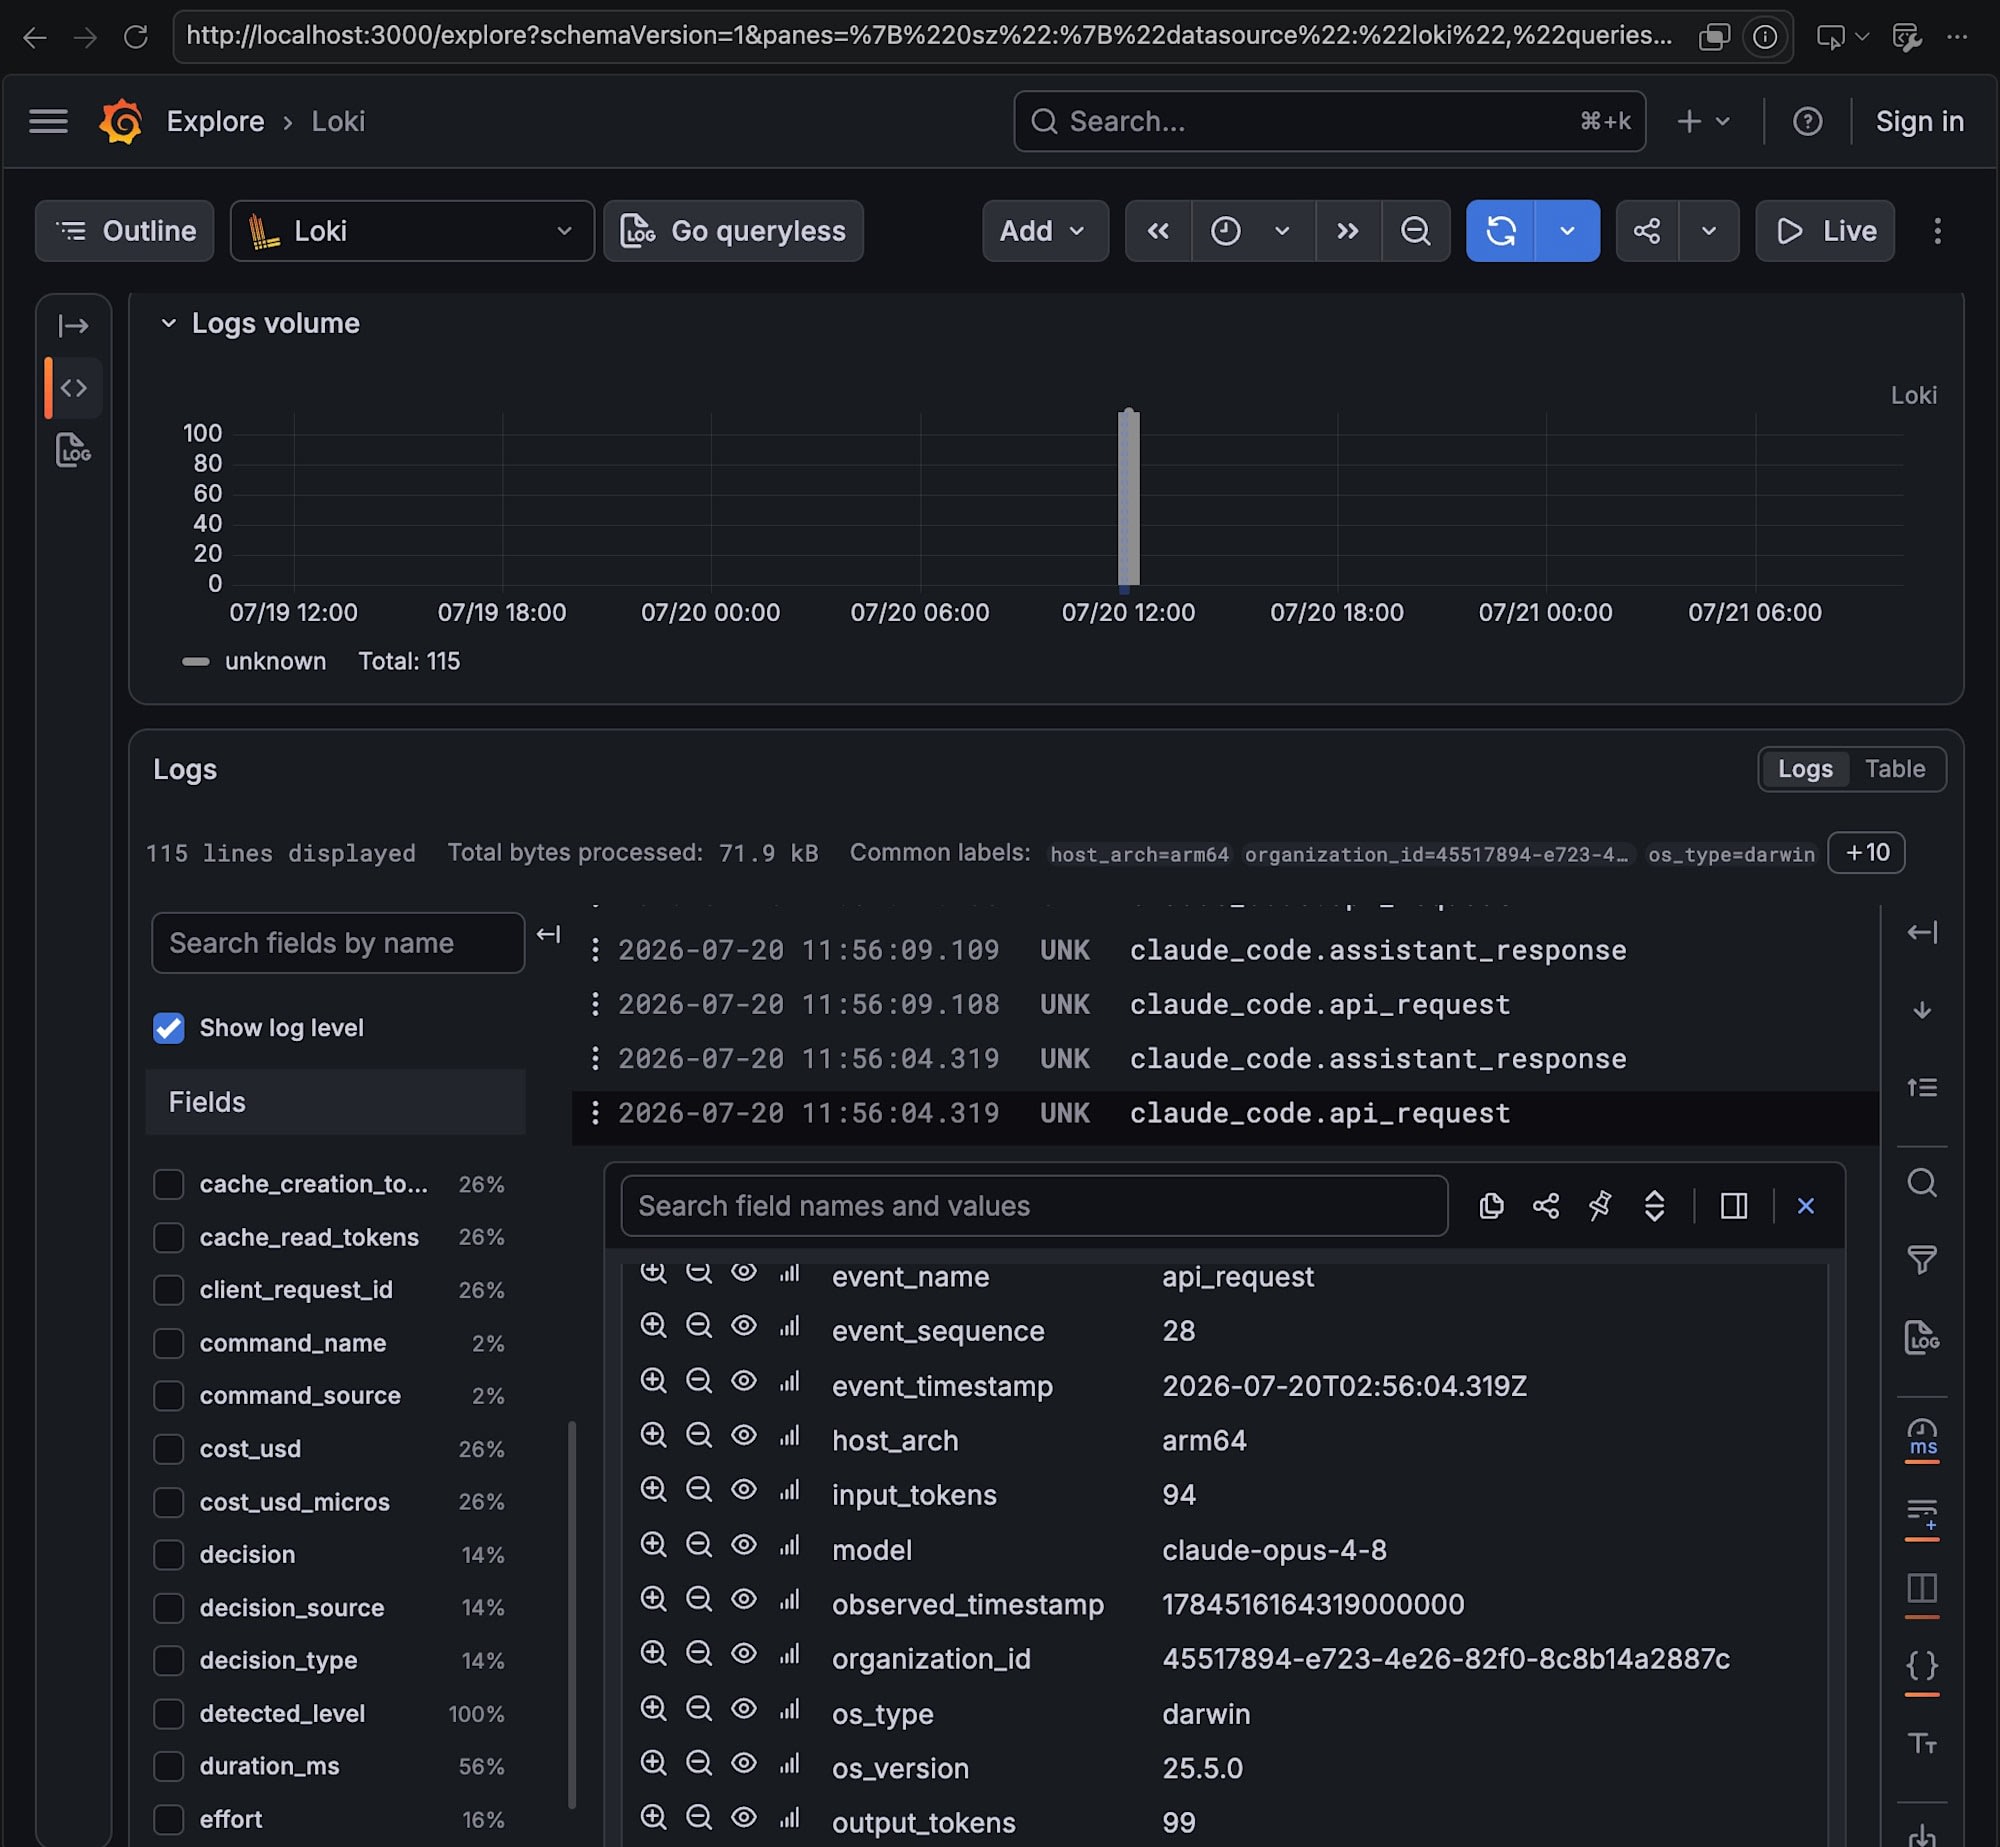2000x1847 pixels.
Task: Click the share icon in toolbar
Action: pyautogui.click(x=1647, y=231)
